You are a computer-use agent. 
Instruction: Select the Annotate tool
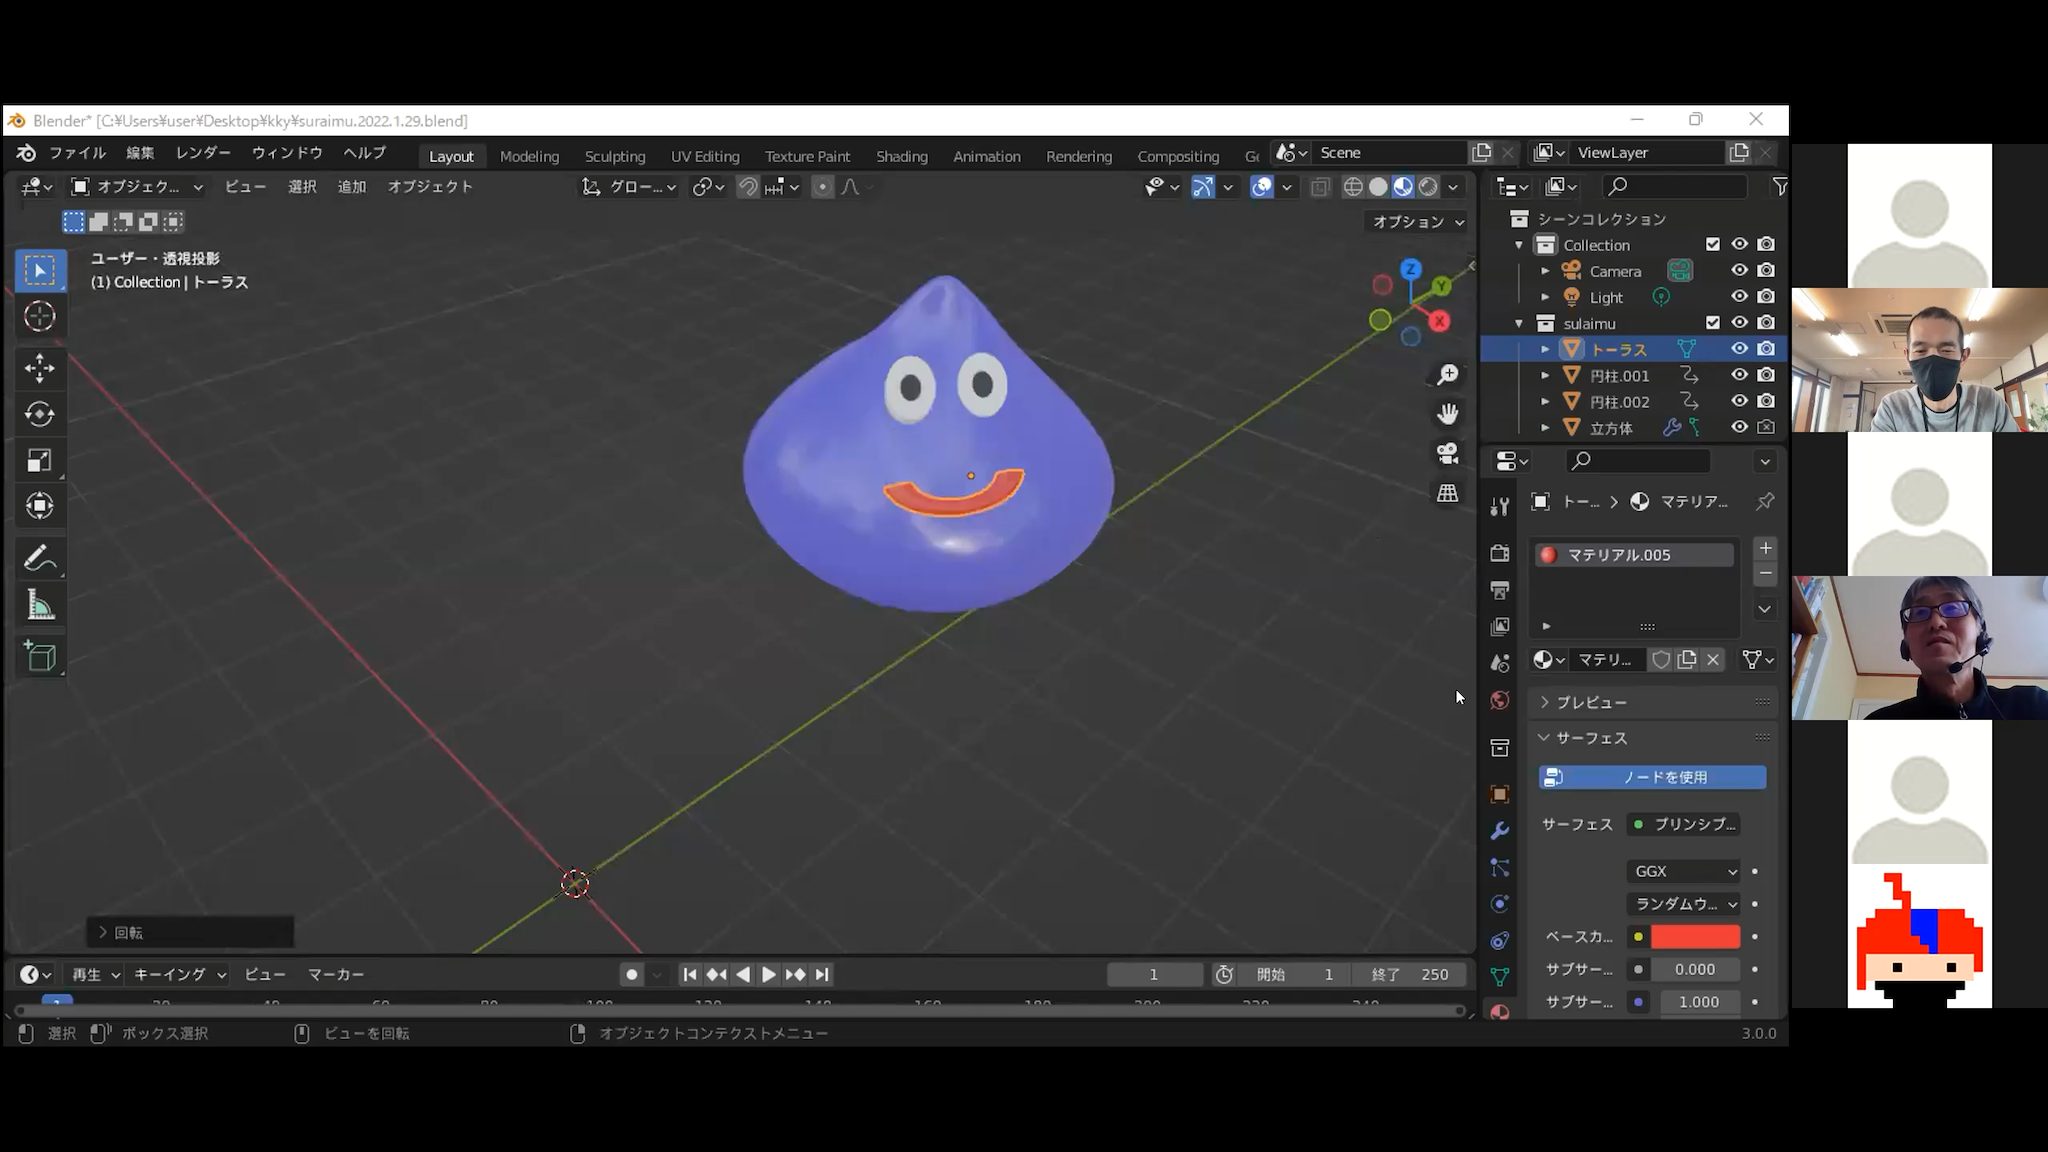tap(40, 558)
